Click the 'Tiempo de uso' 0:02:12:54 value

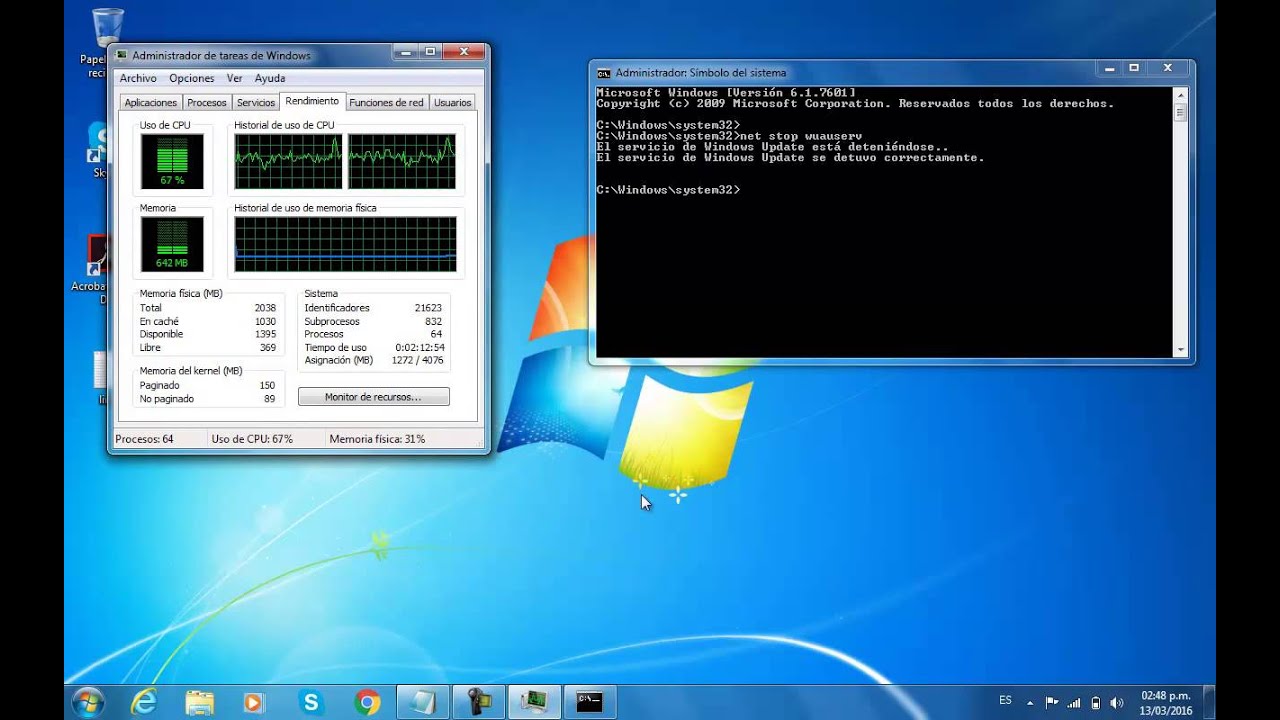(x=420, y=347)
